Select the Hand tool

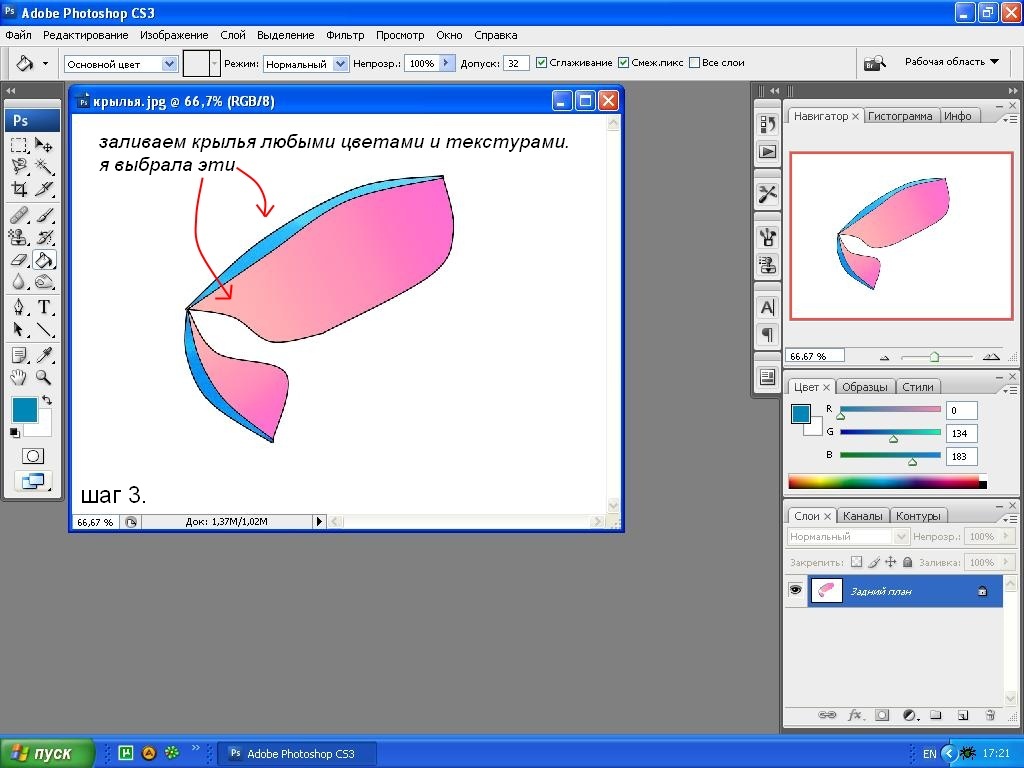point(19,377)
